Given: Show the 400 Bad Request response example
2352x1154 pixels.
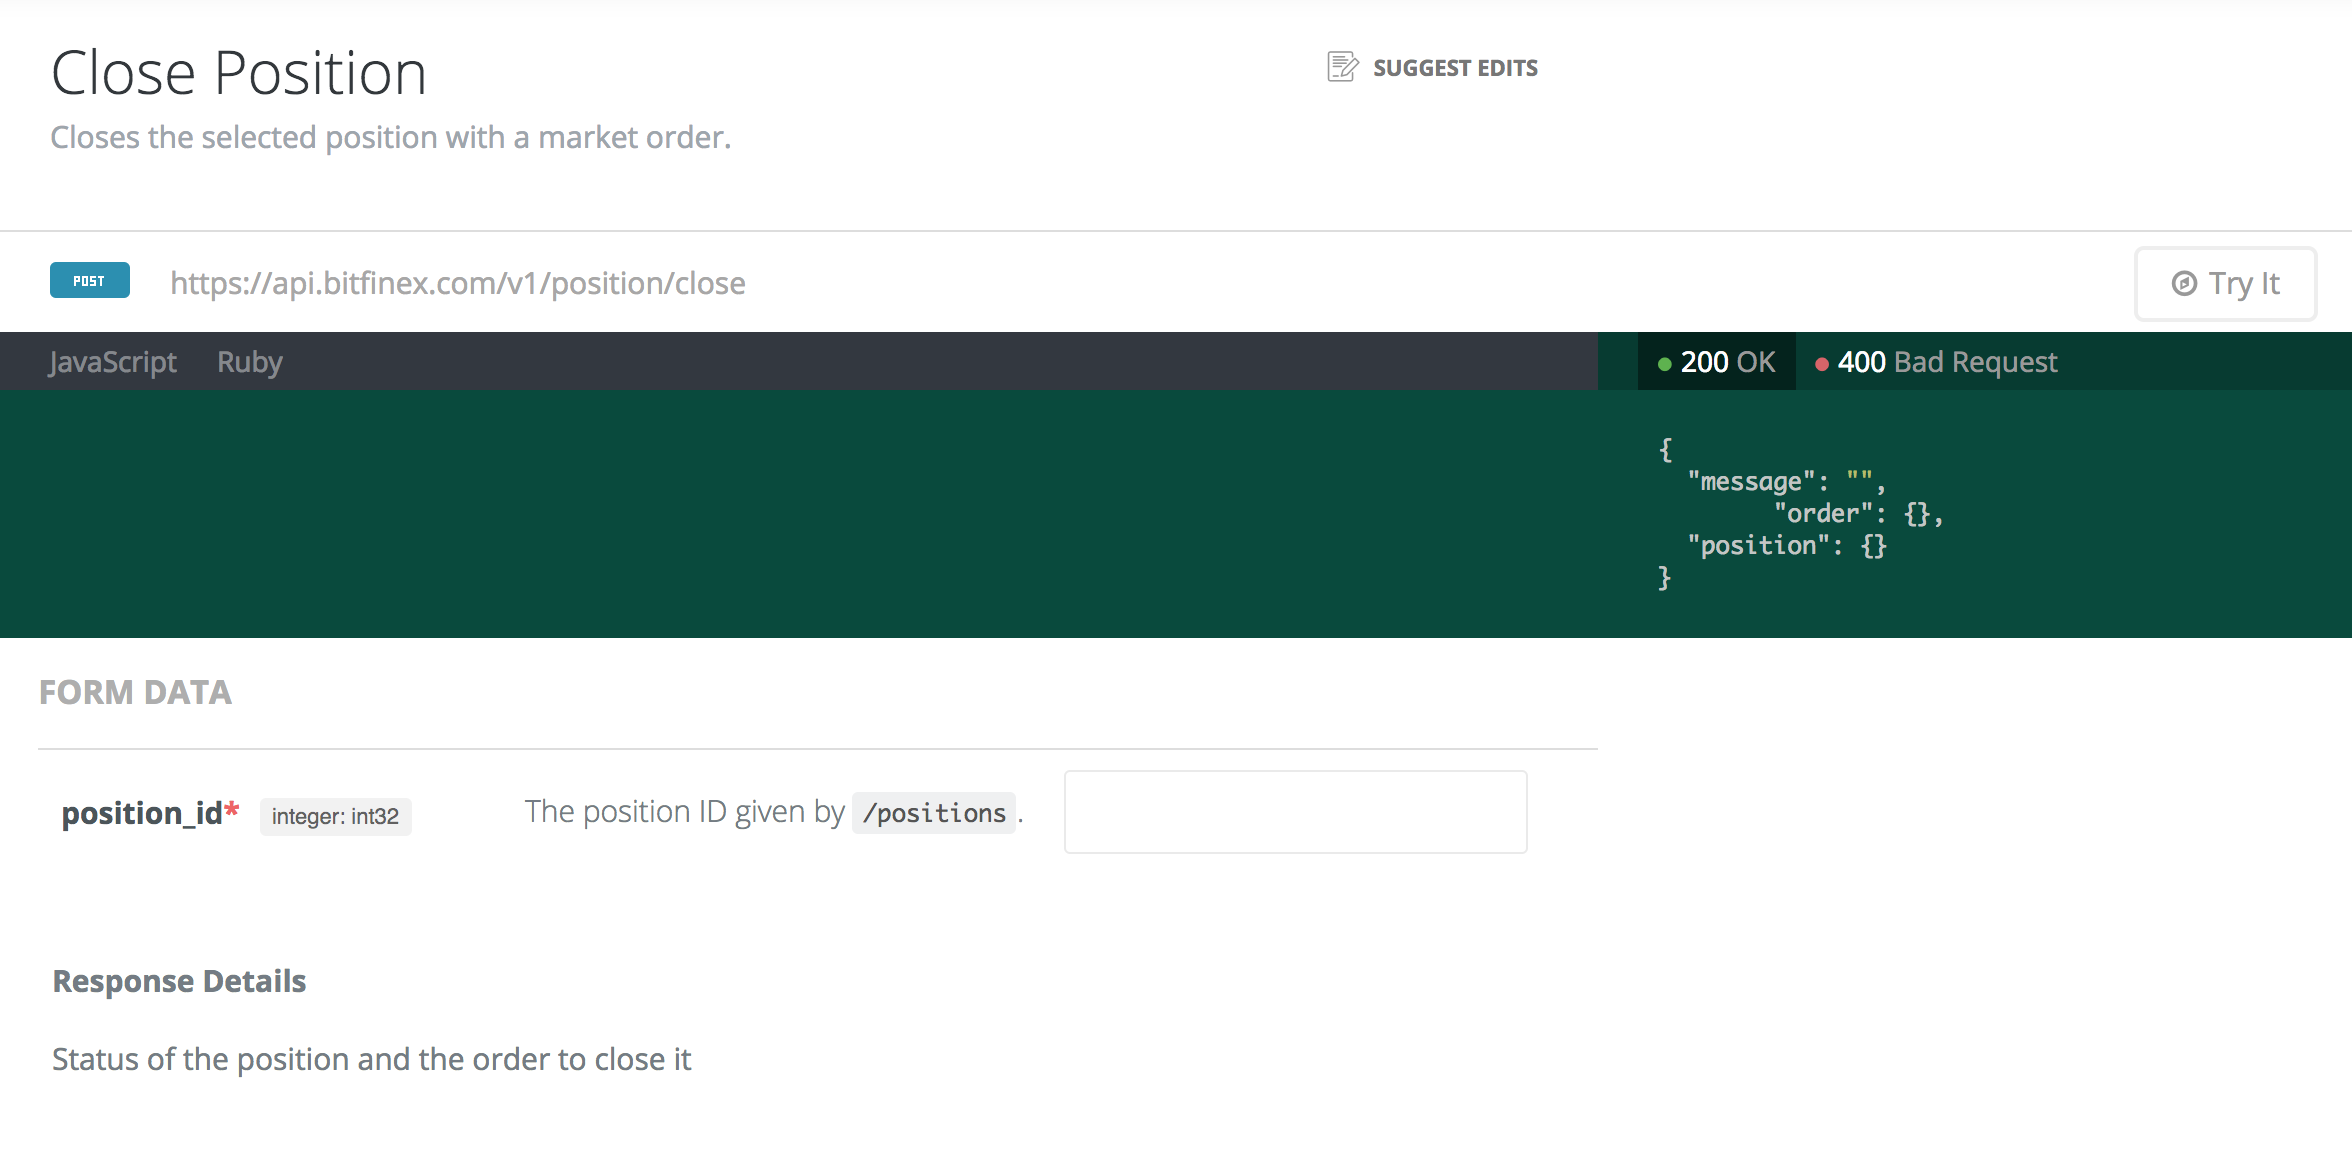Looking at the screenshot, I should point(1948,361).
